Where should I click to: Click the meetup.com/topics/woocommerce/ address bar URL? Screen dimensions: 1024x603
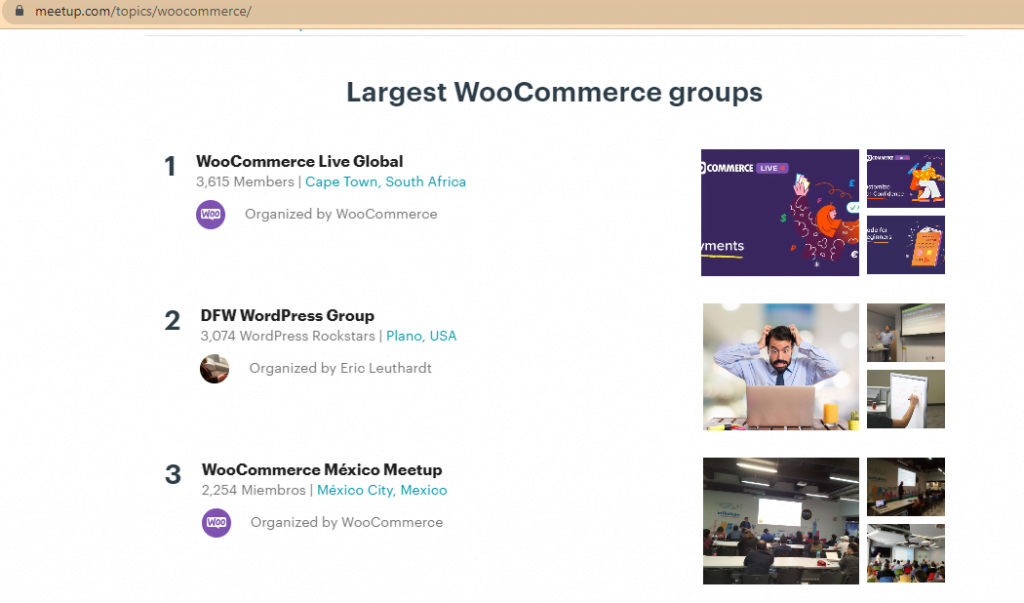point(143,11)
